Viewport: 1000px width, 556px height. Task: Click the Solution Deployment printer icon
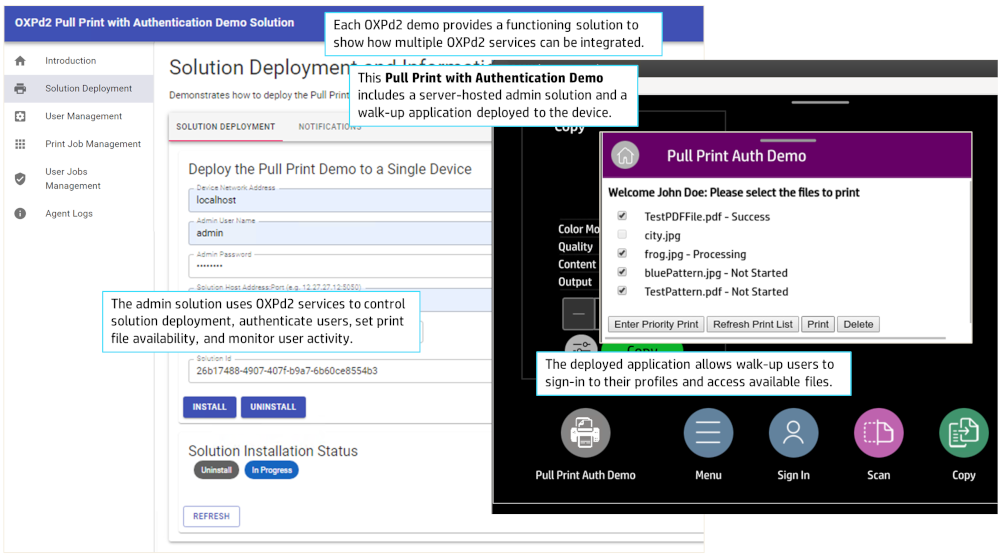click(x=20, y=89)
